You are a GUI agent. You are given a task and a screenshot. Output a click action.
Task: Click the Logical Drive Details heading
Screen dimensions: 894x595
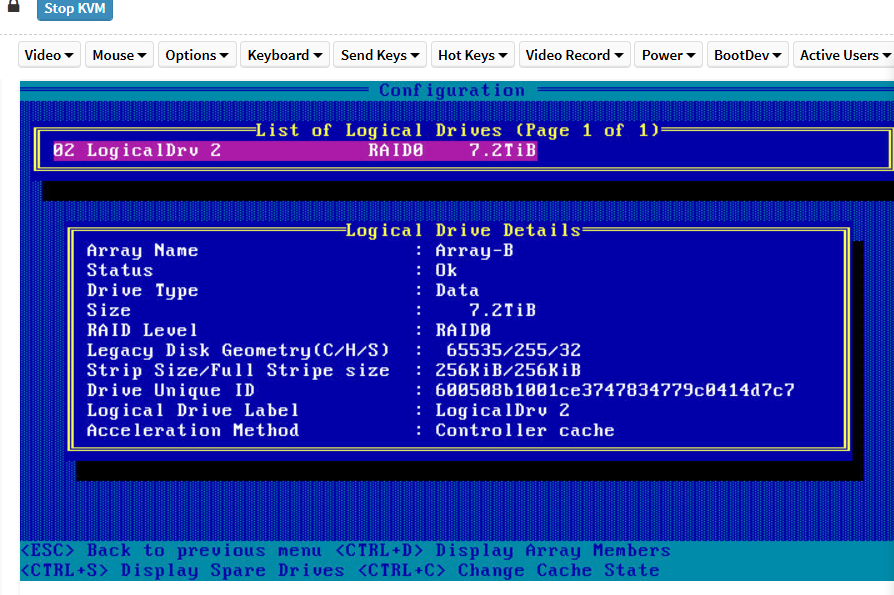coord(463,230)
